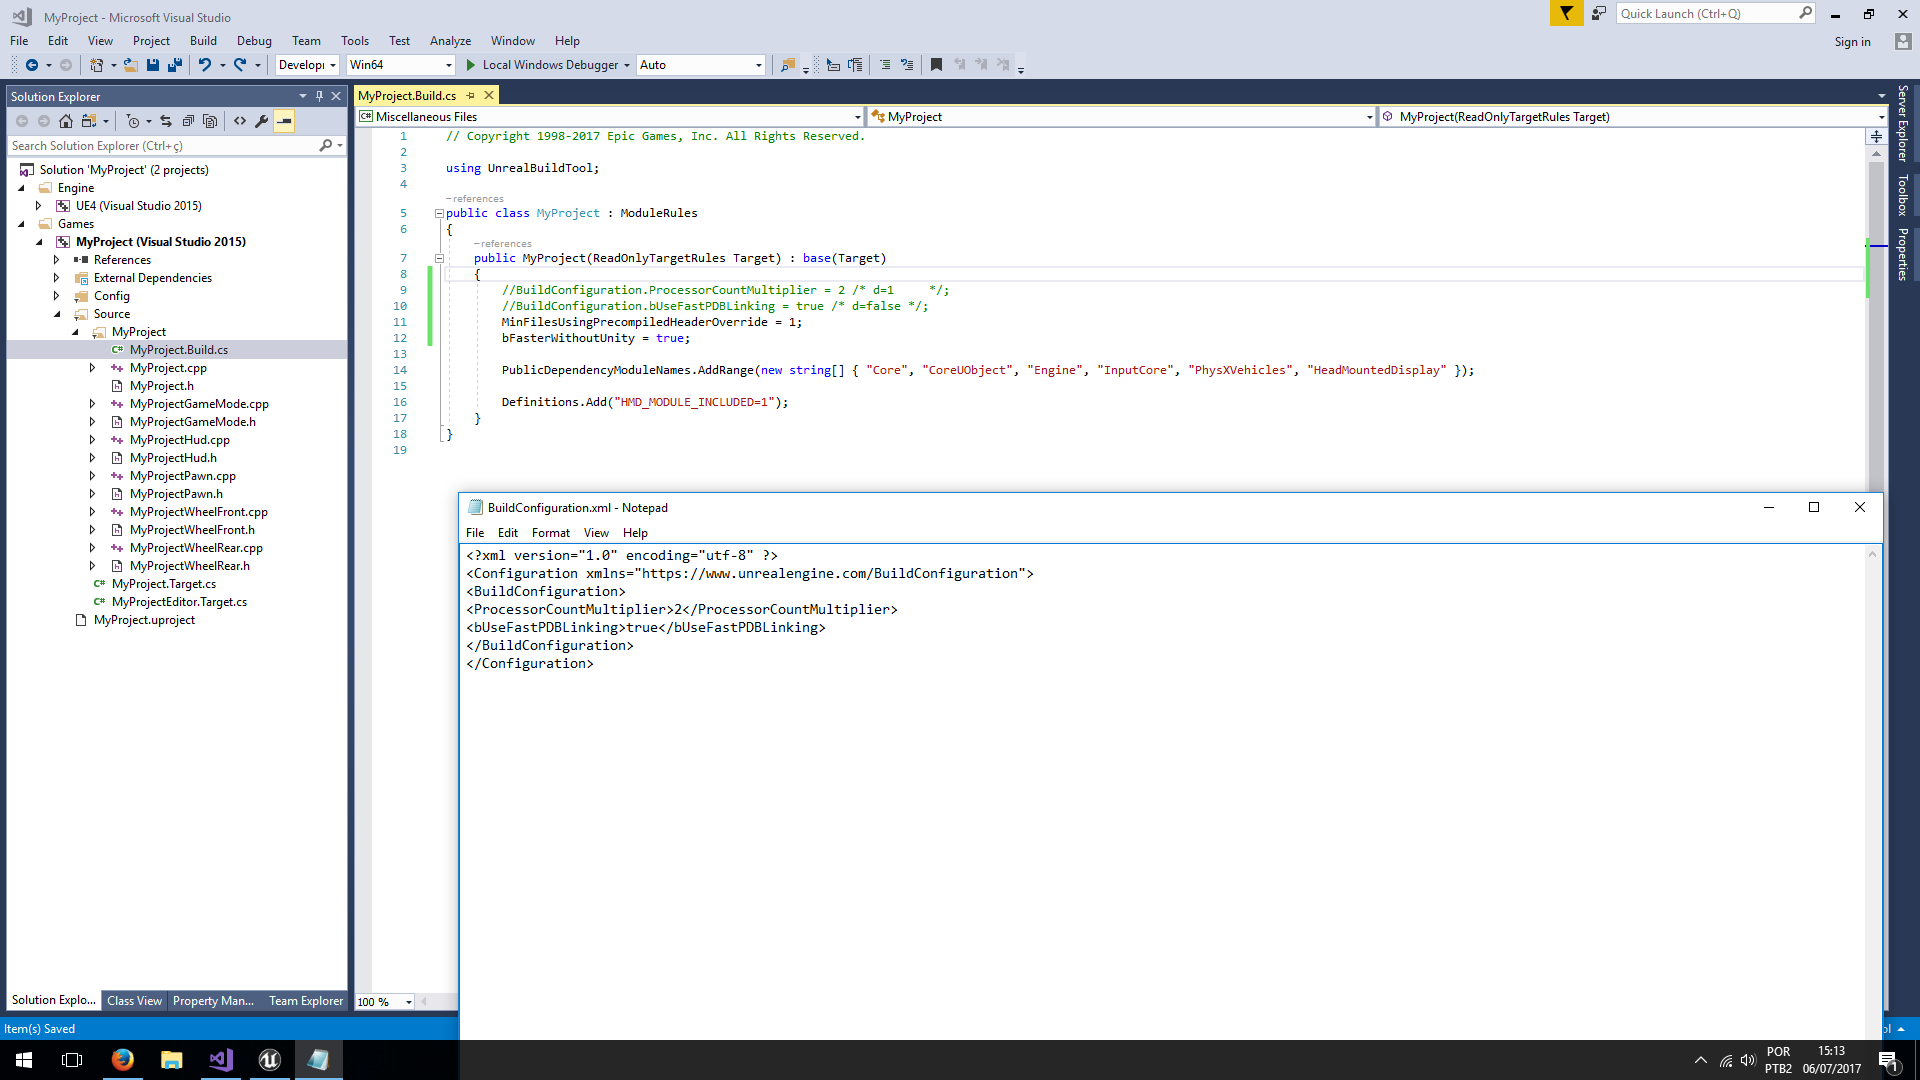Open the Win64 platform dropdown
The width and height of the screenshot is (1920, 1080).
(x=448, y=65)
